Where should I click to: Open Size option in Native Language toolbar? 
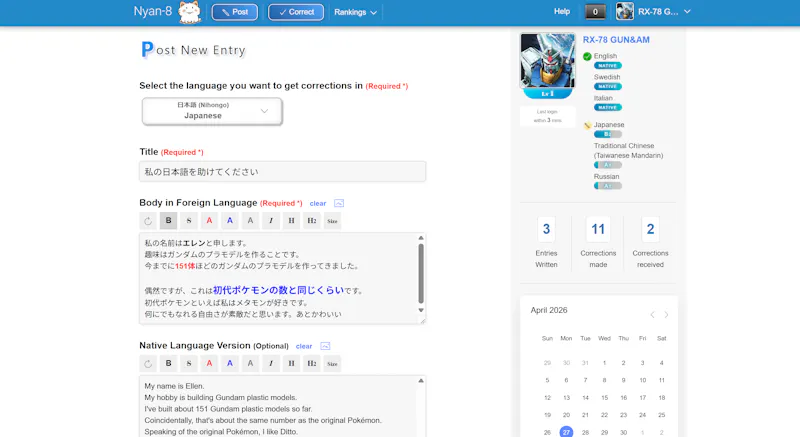click(x=332, y=364)
